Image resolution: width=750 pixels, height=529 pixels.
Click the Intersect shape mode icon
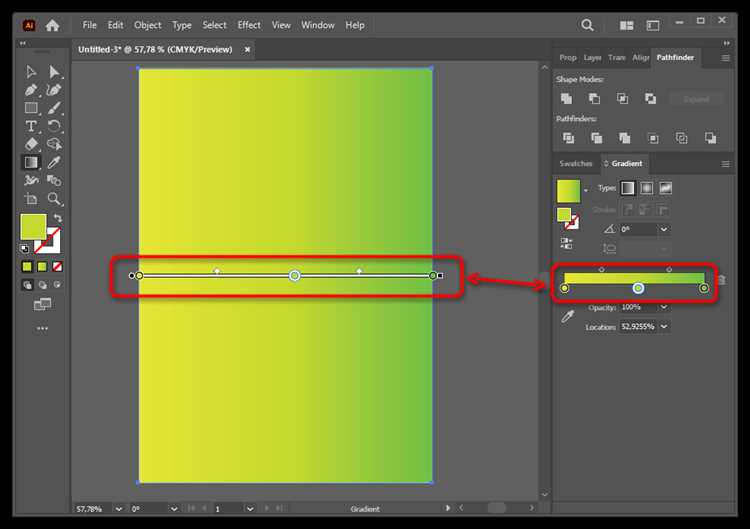click(x=623, y=99)
